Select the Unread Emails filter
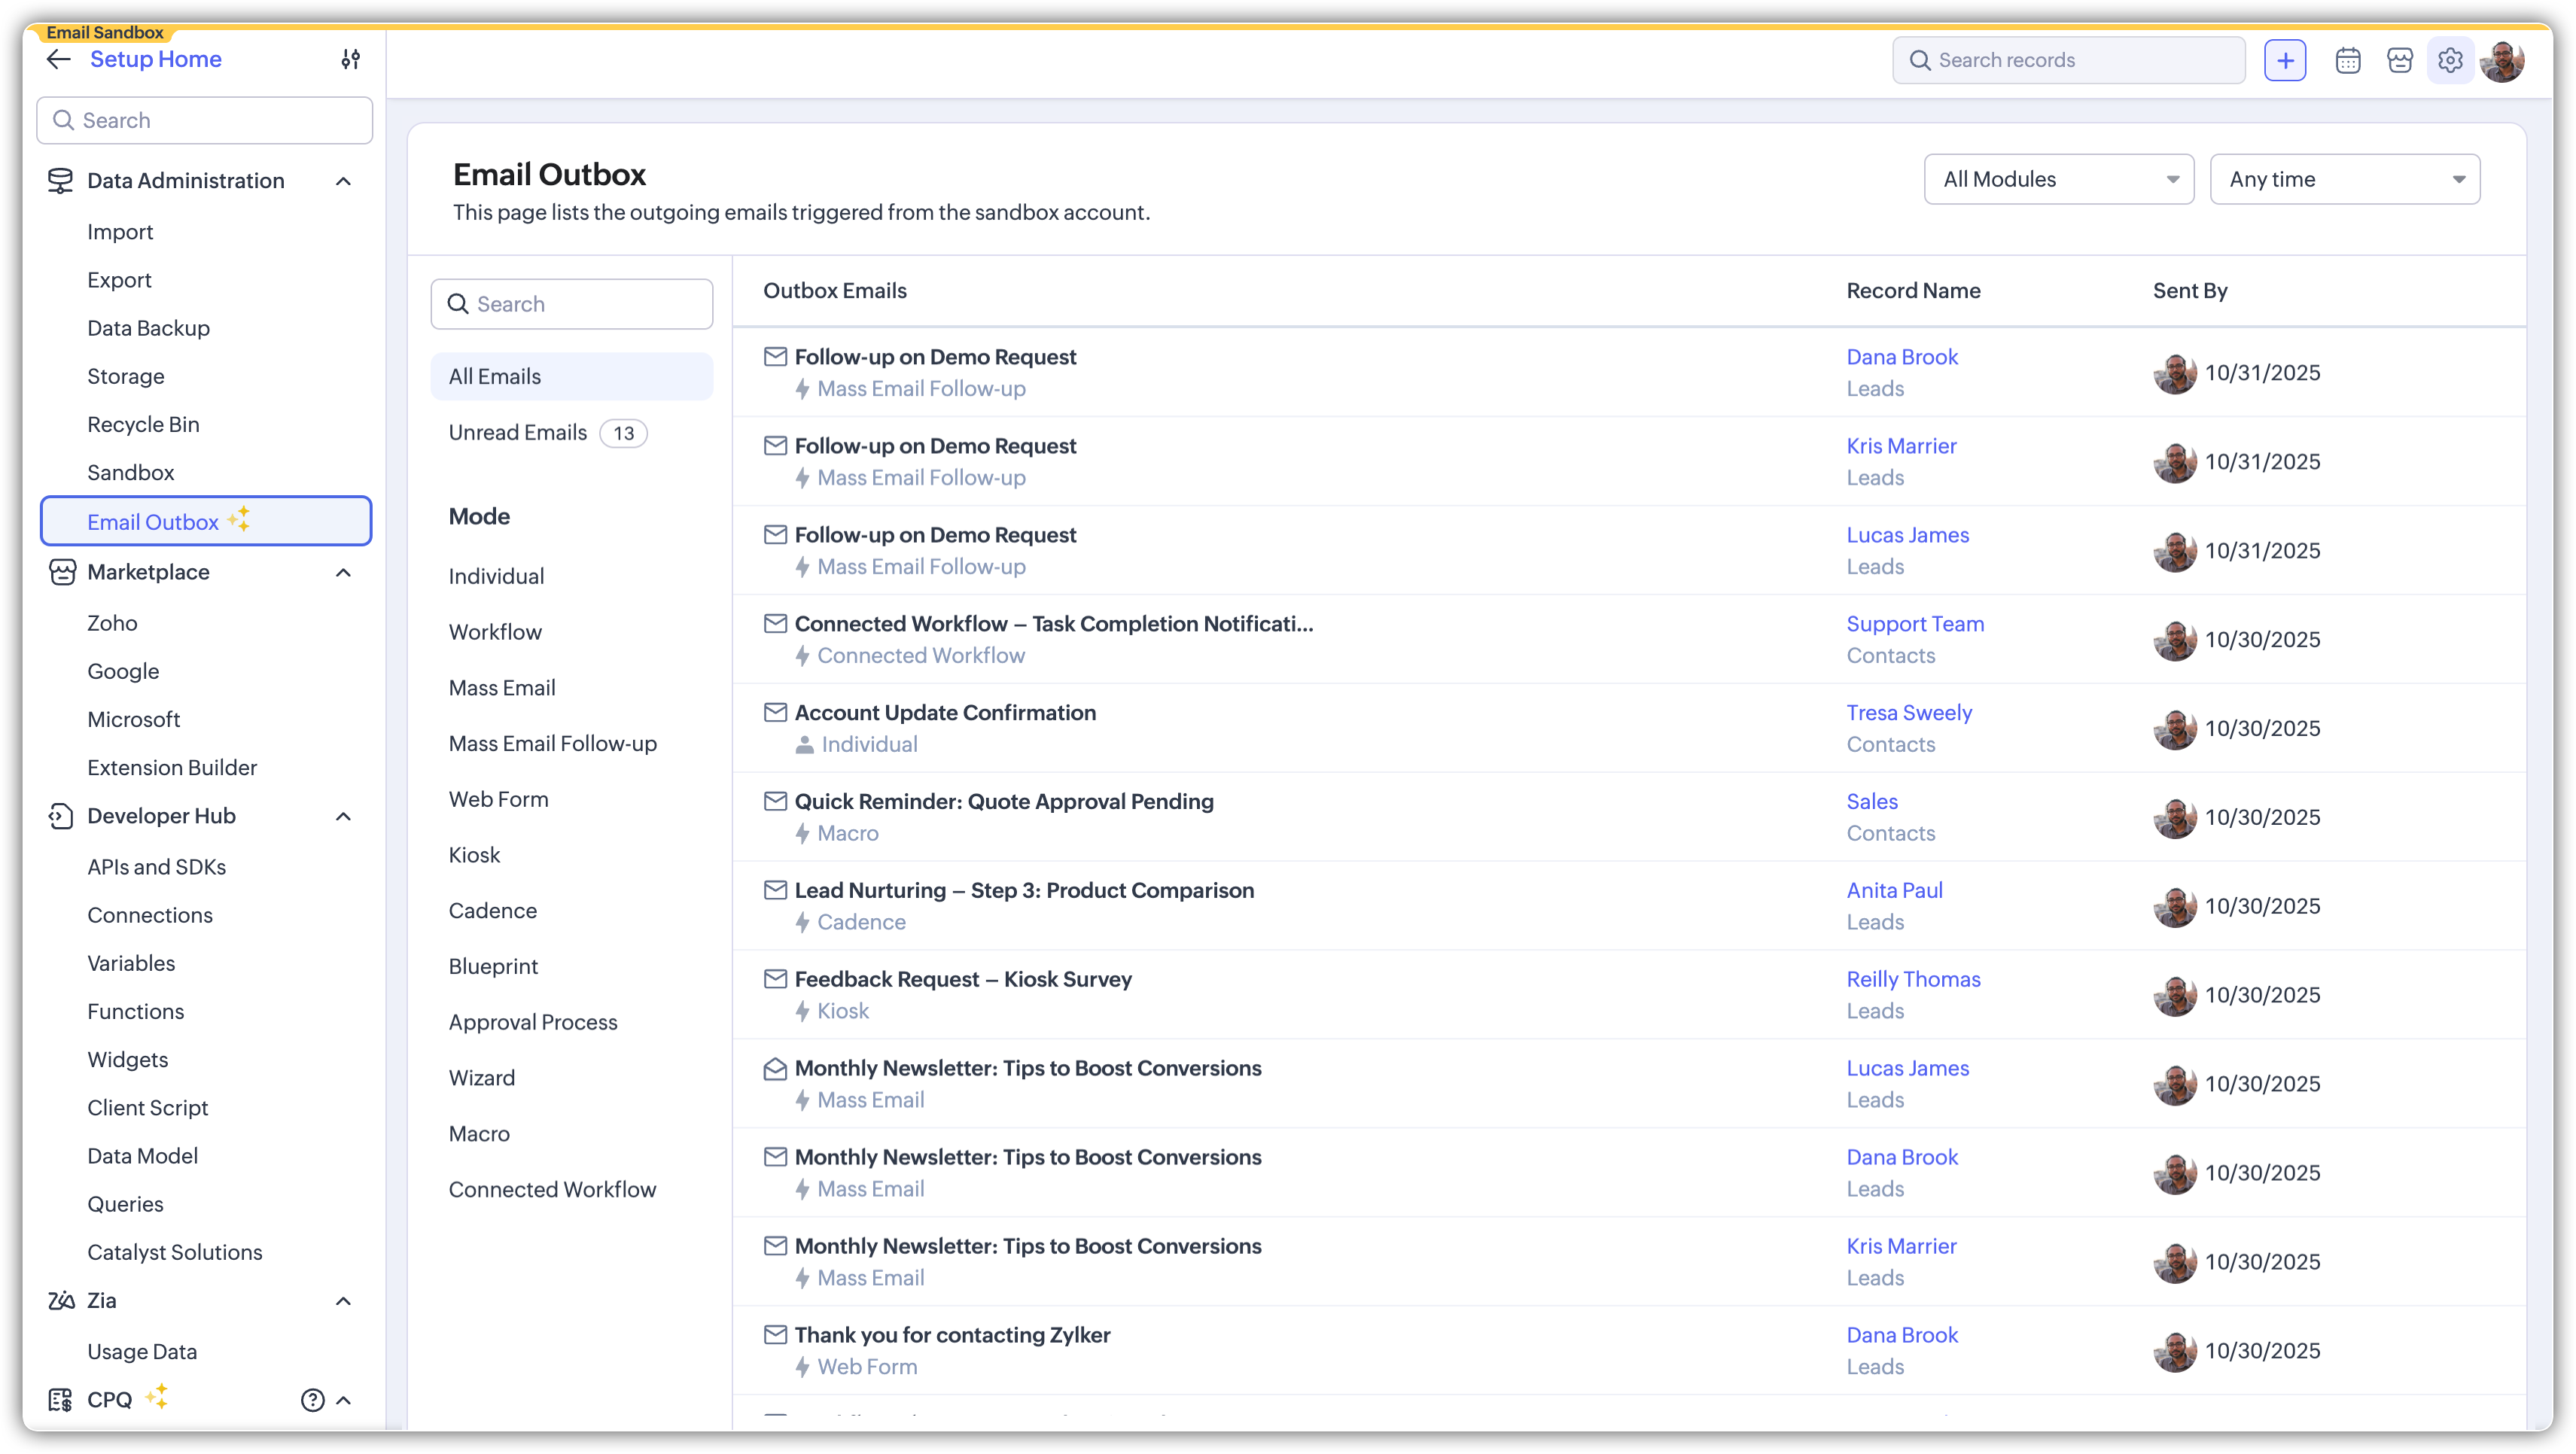Viewport: 2576px width, 1454px height. tap(518, 432)
